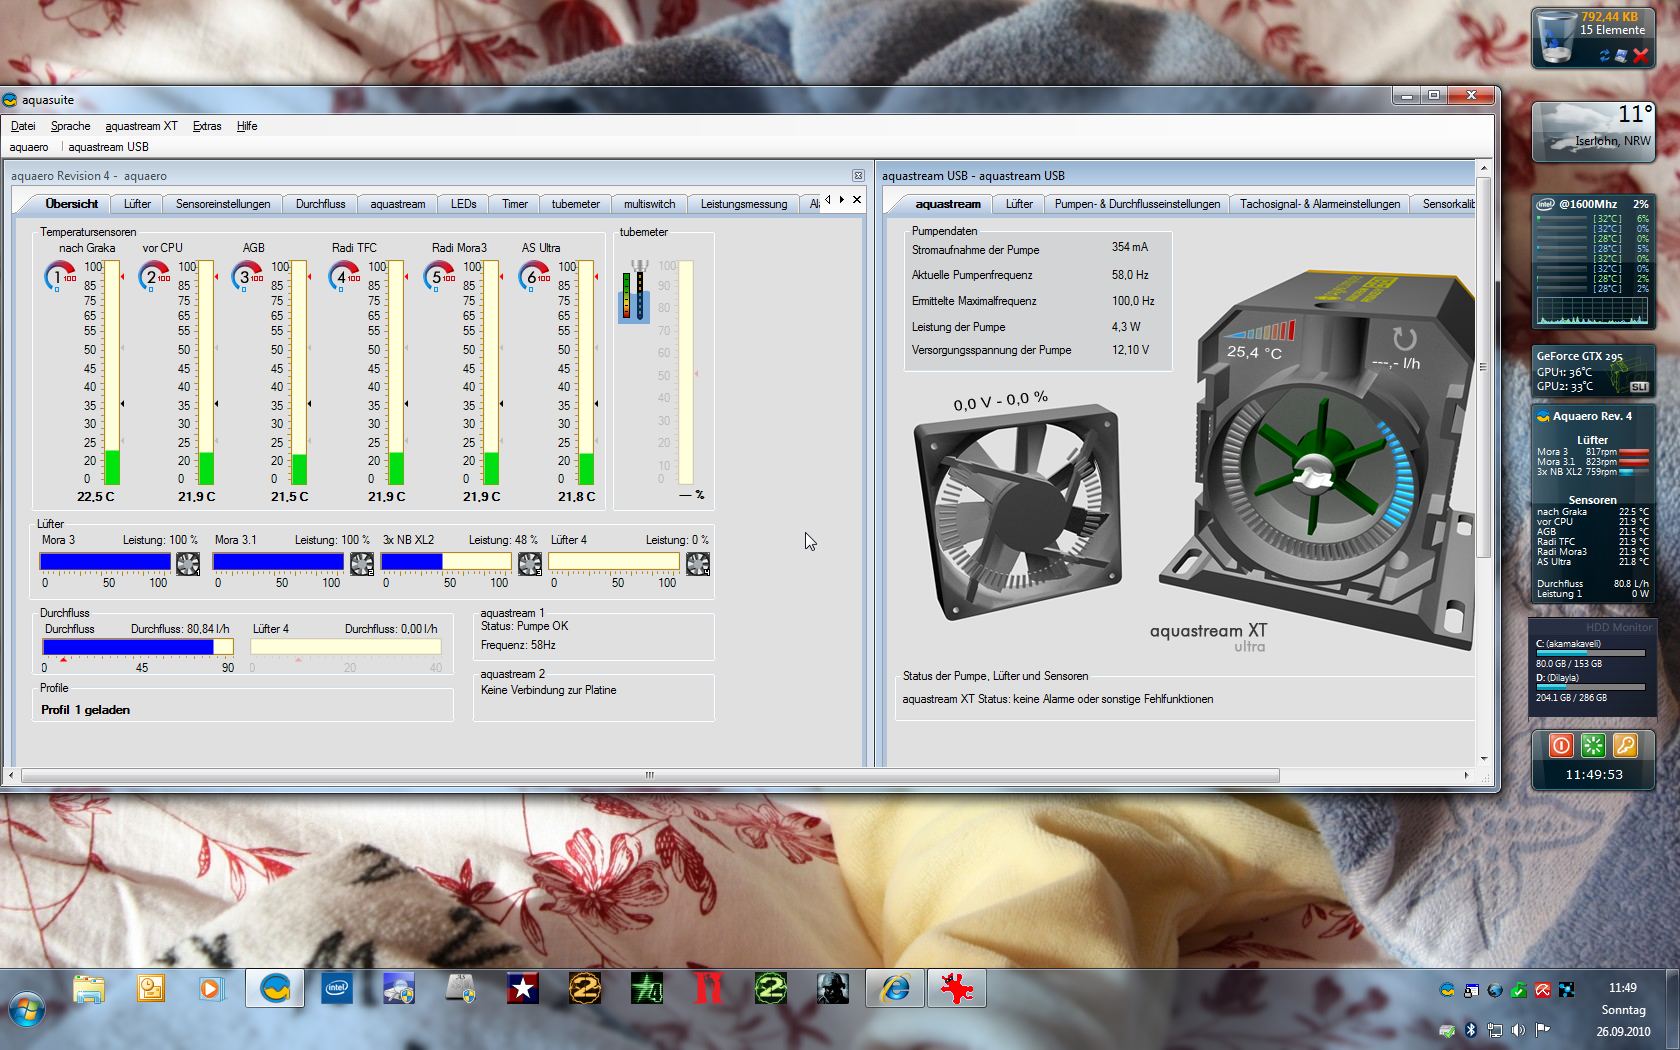Open the aquastream XT menu
This screenshot has height=1050, width=1680.
tap(141, 126)
